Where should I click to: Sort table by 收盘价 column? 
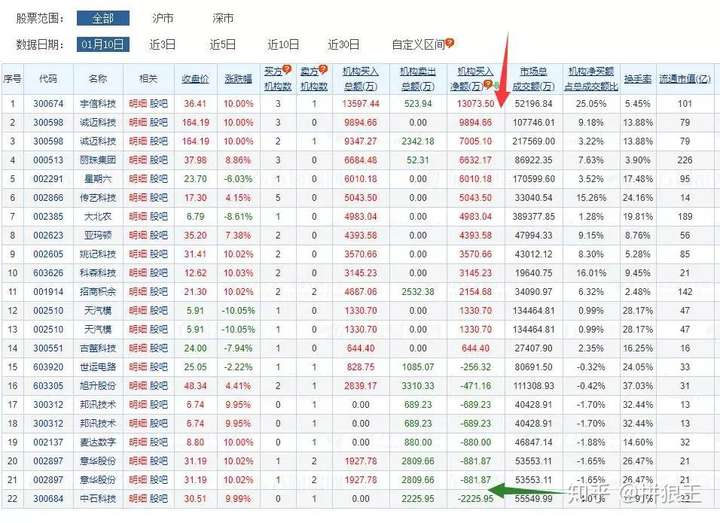[x=195, y=79]
